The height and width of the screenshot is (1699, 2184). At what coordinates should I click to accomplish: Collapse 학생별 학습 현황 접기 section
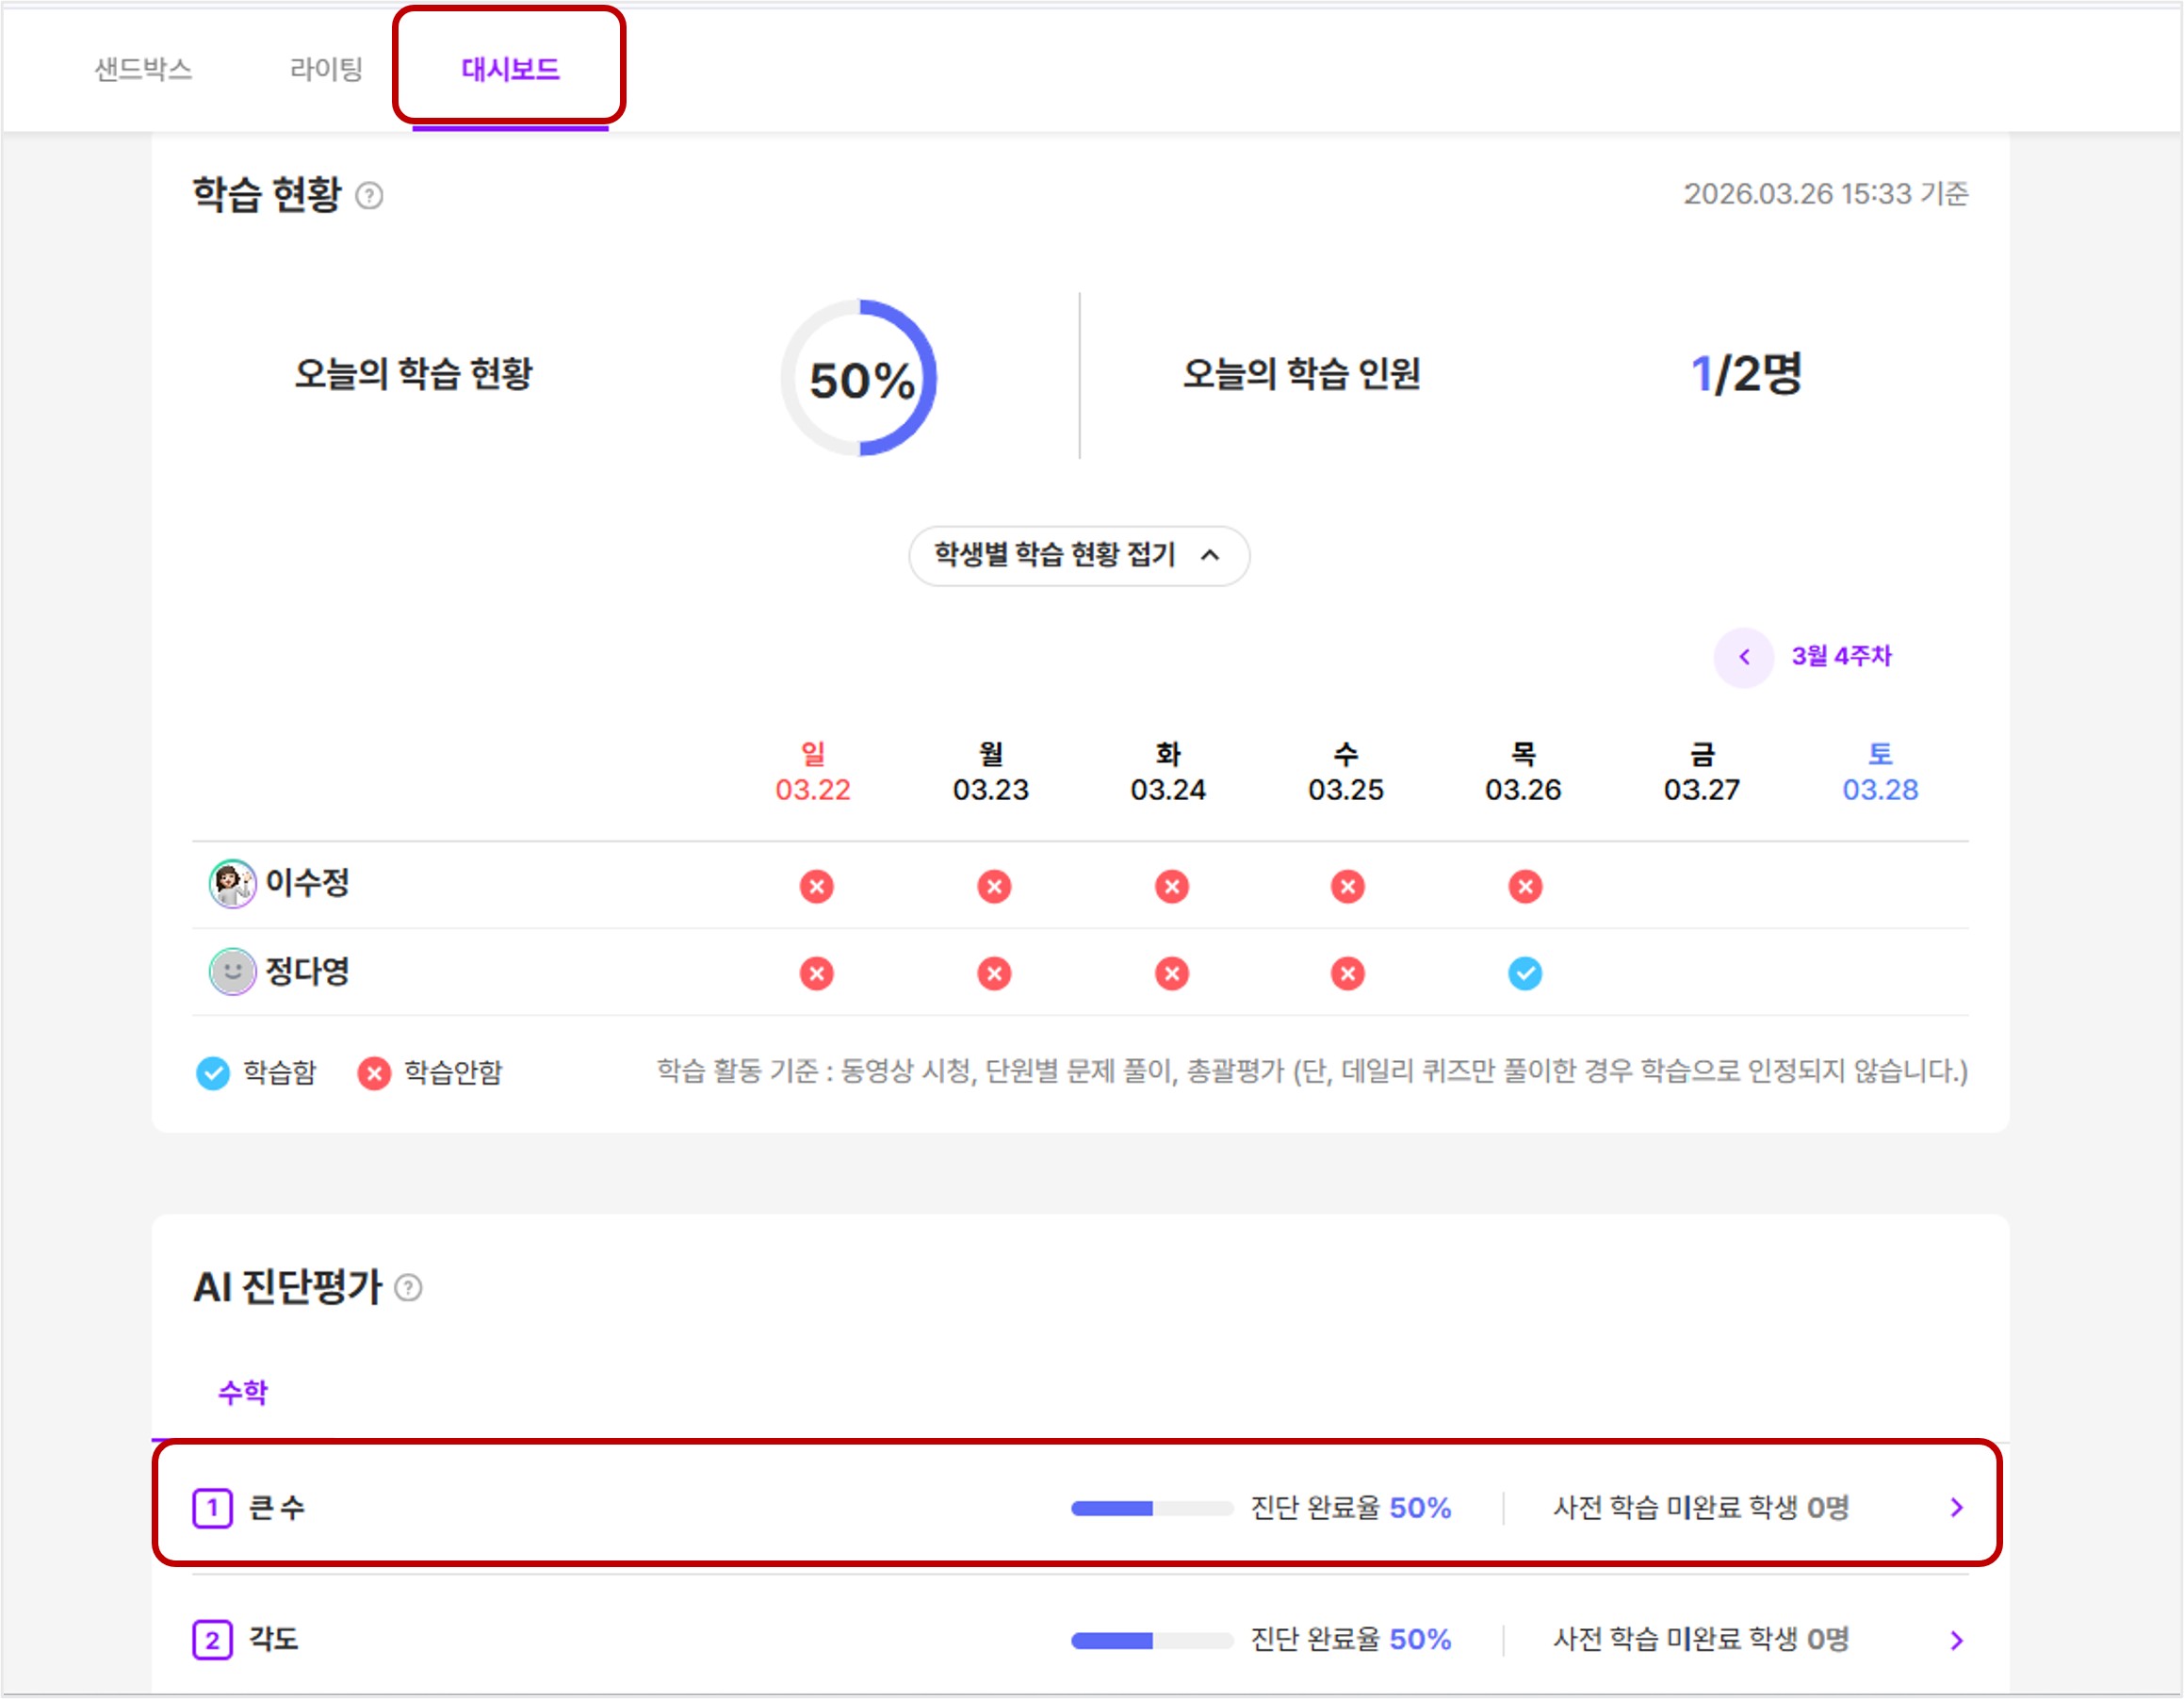pyautogui.click(x=1079, y=556)
